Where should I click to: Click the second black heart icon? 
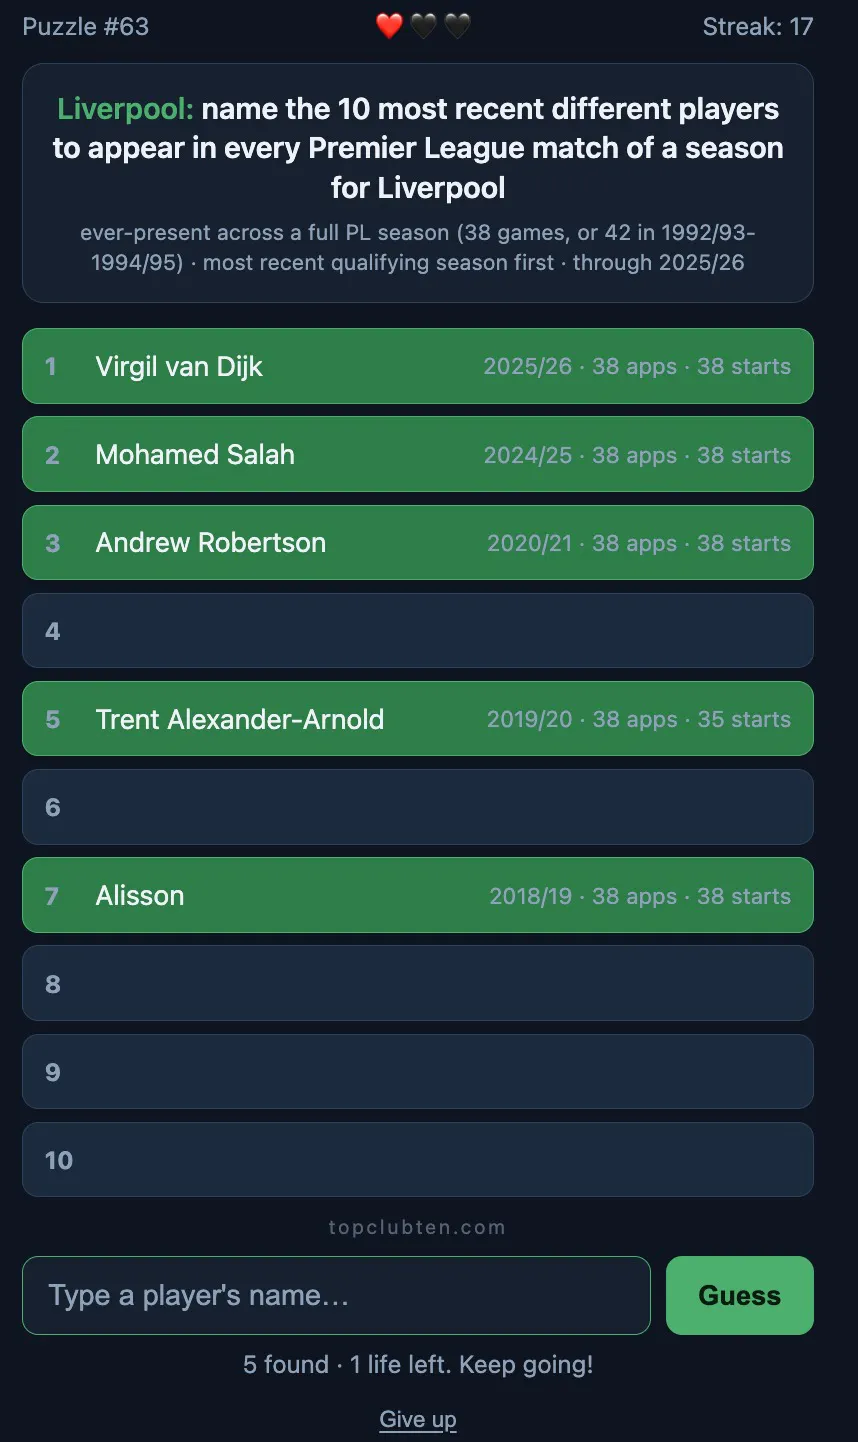423,26
